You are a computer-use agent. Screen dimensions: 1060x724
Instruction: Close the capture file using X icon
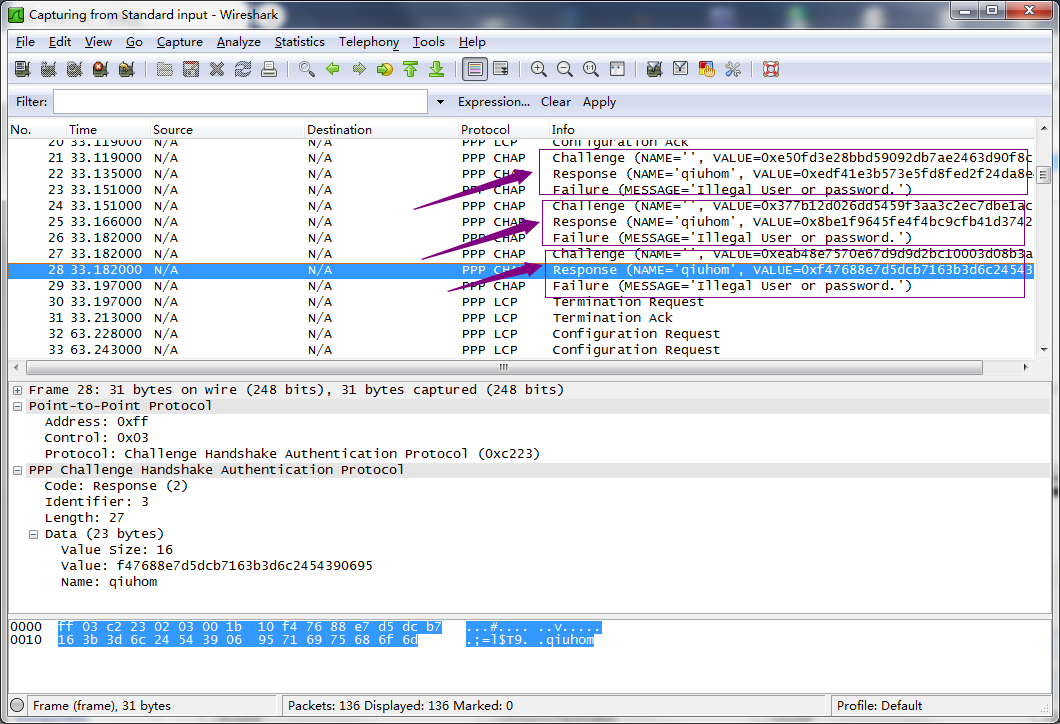point(216,69)
